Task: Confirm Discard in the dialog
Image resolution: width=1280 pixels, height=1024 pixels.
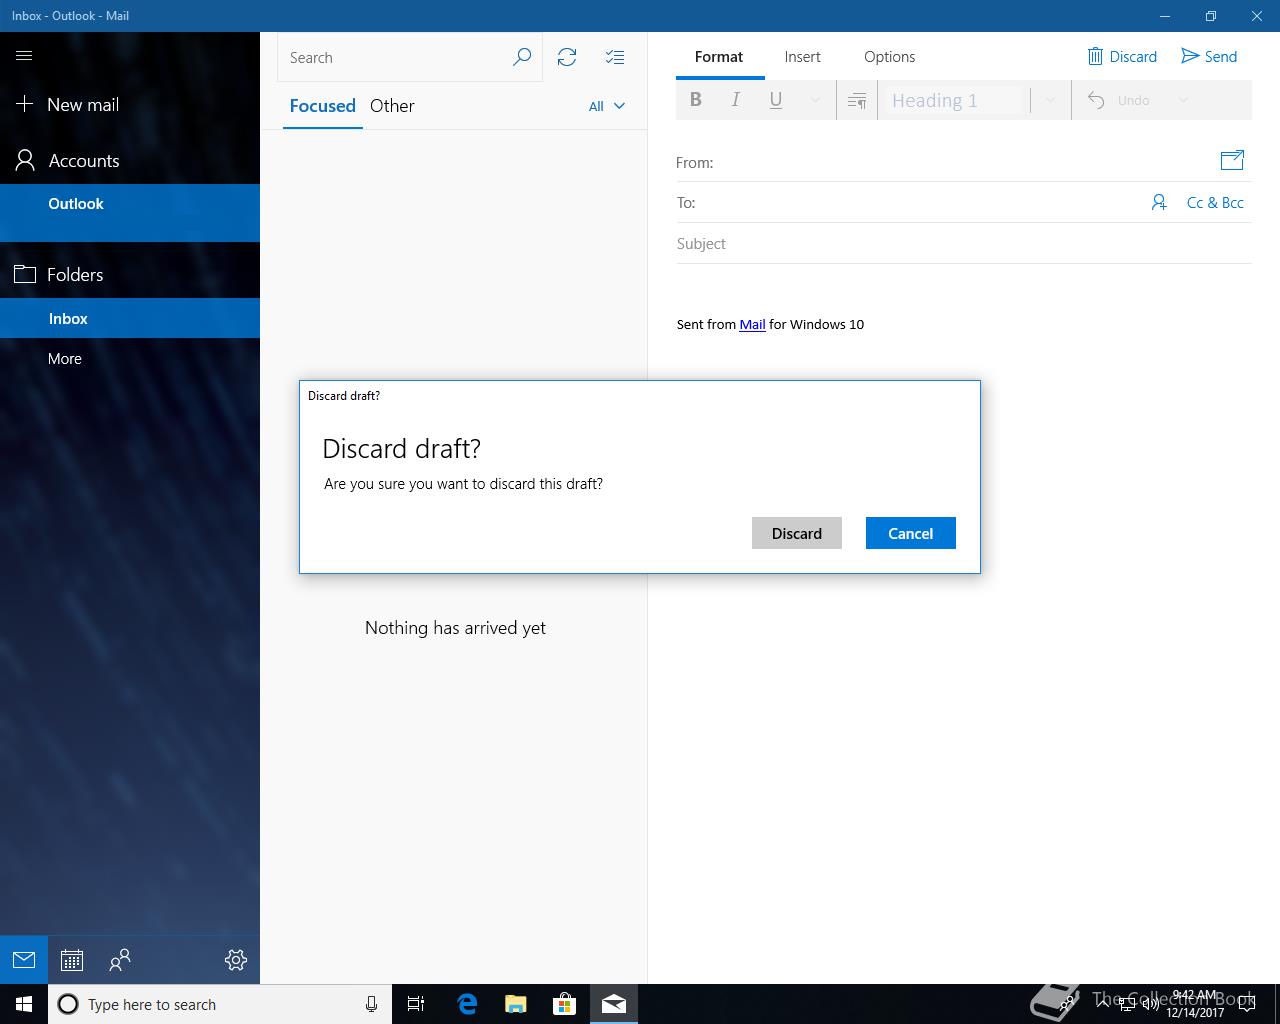Action: tap(797, 533)
